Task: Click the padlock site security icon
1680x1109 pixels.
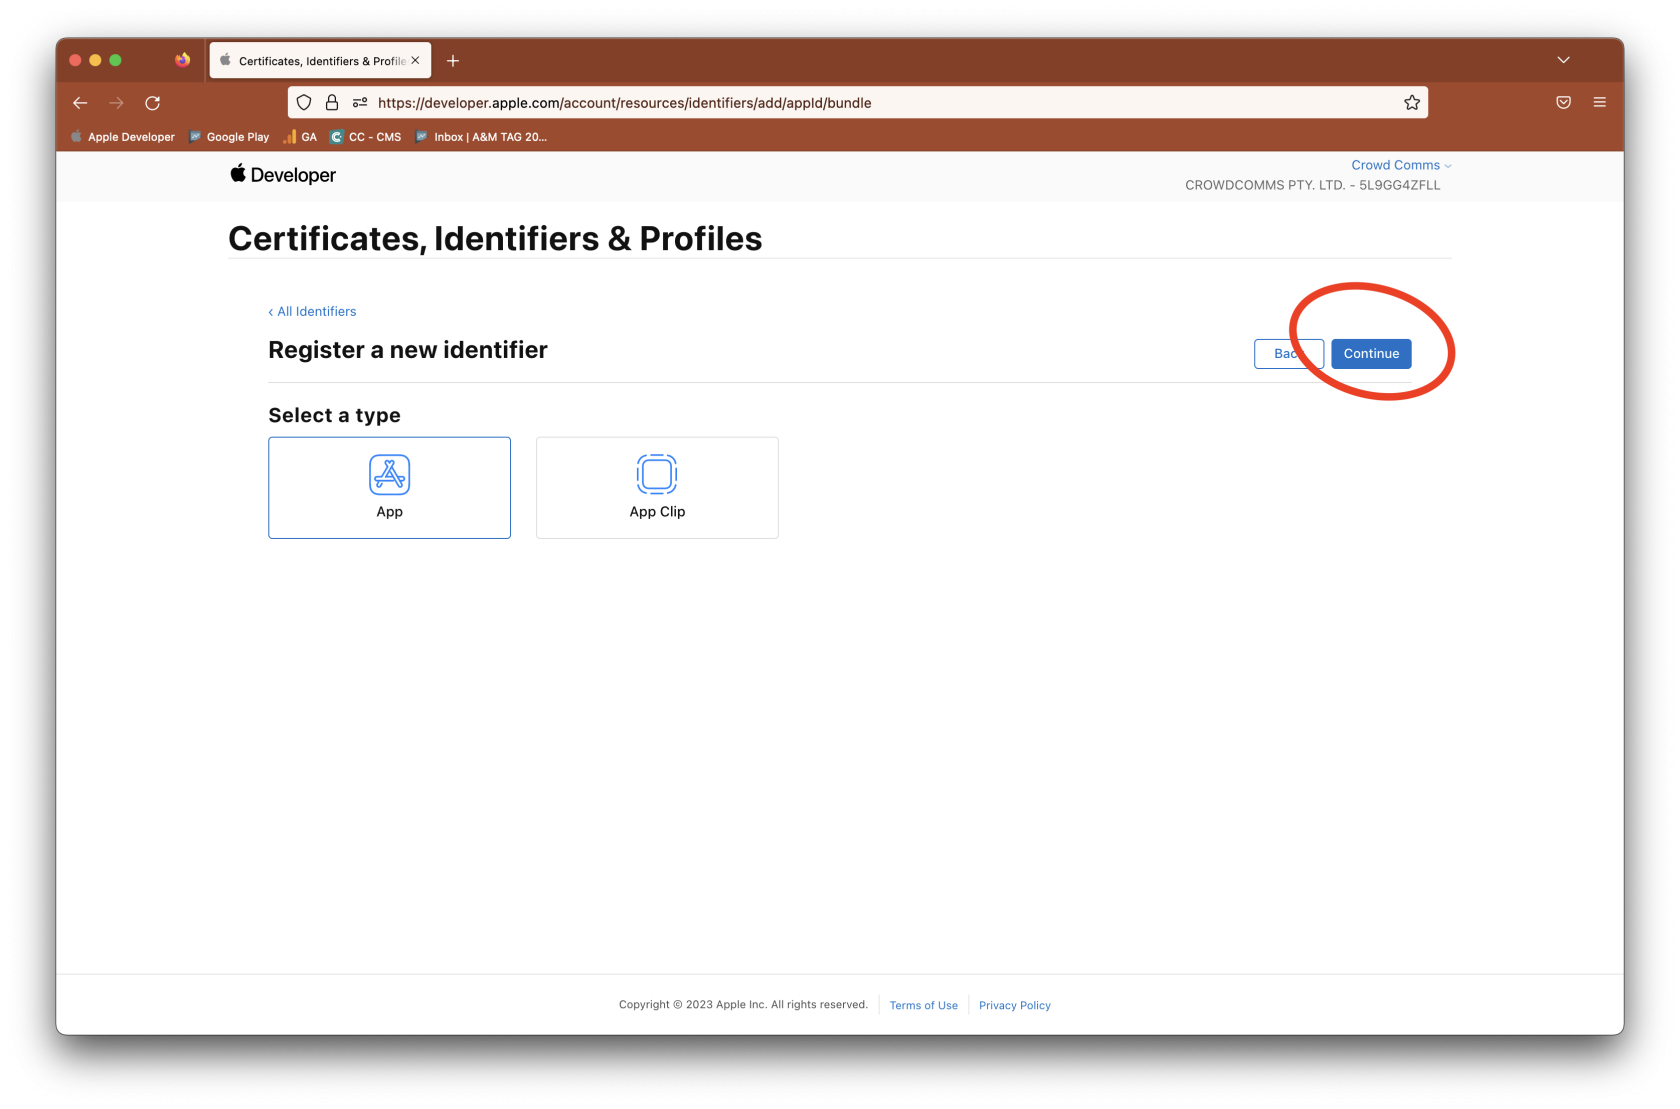Action: pyautogui.click(x=332, y=103)
